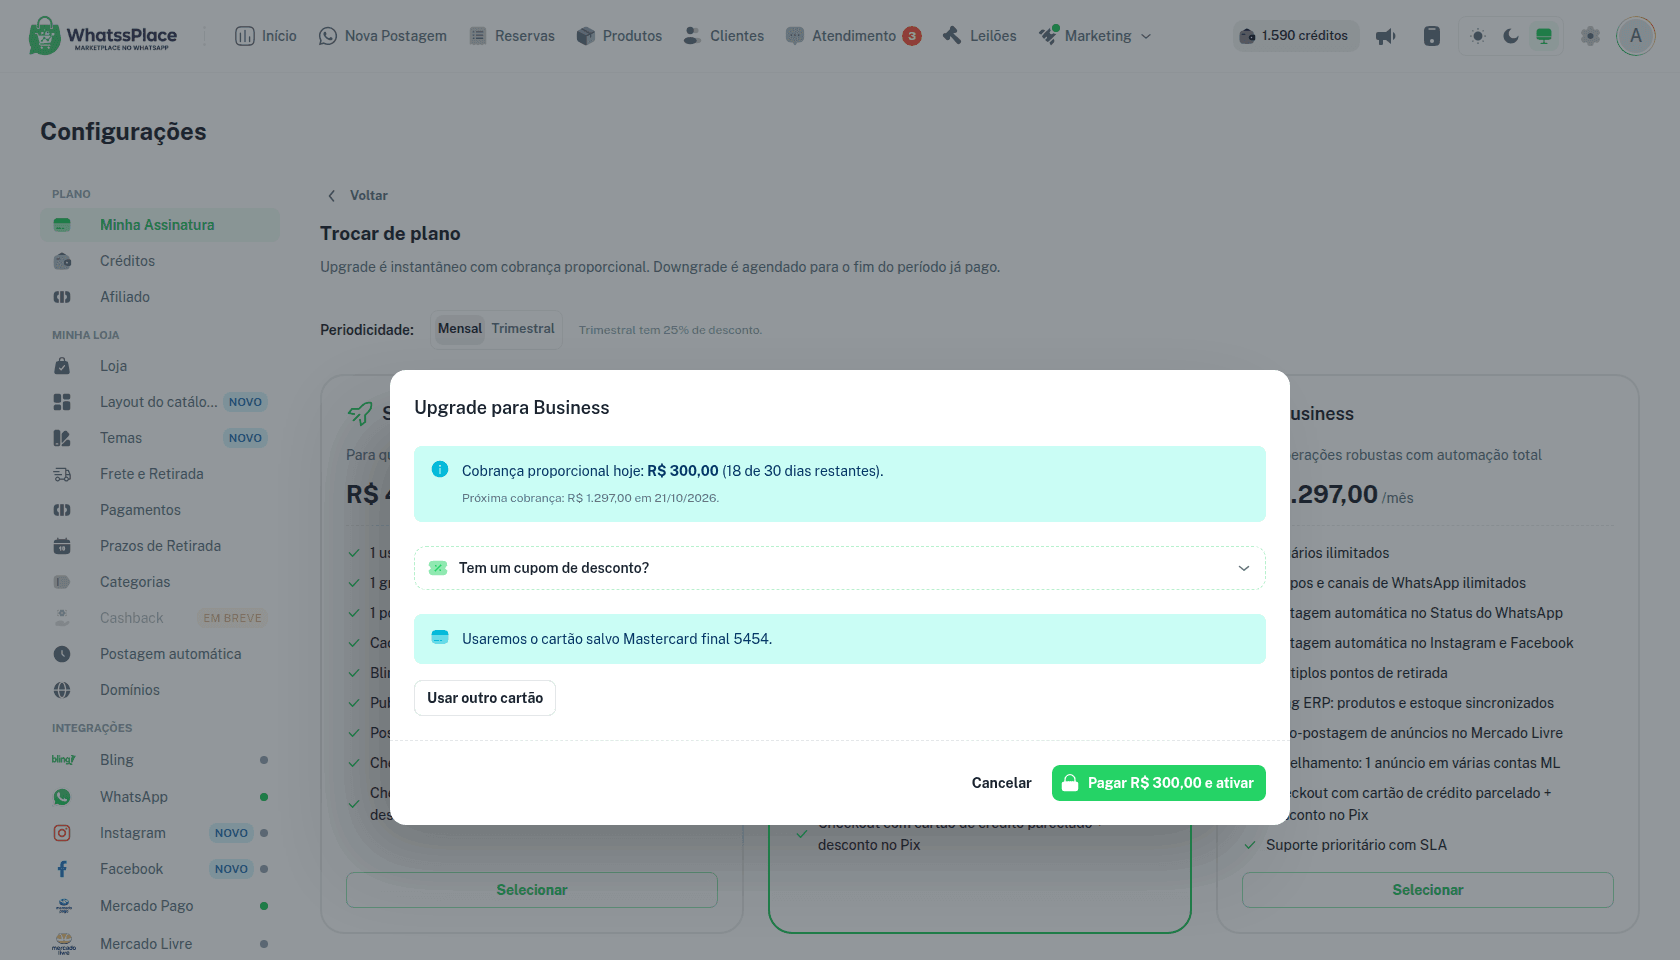This screenshot has height=960, width=1680.
Task: Select Mensal billing period
Action: pyautogui.click(x=460, y=329)
